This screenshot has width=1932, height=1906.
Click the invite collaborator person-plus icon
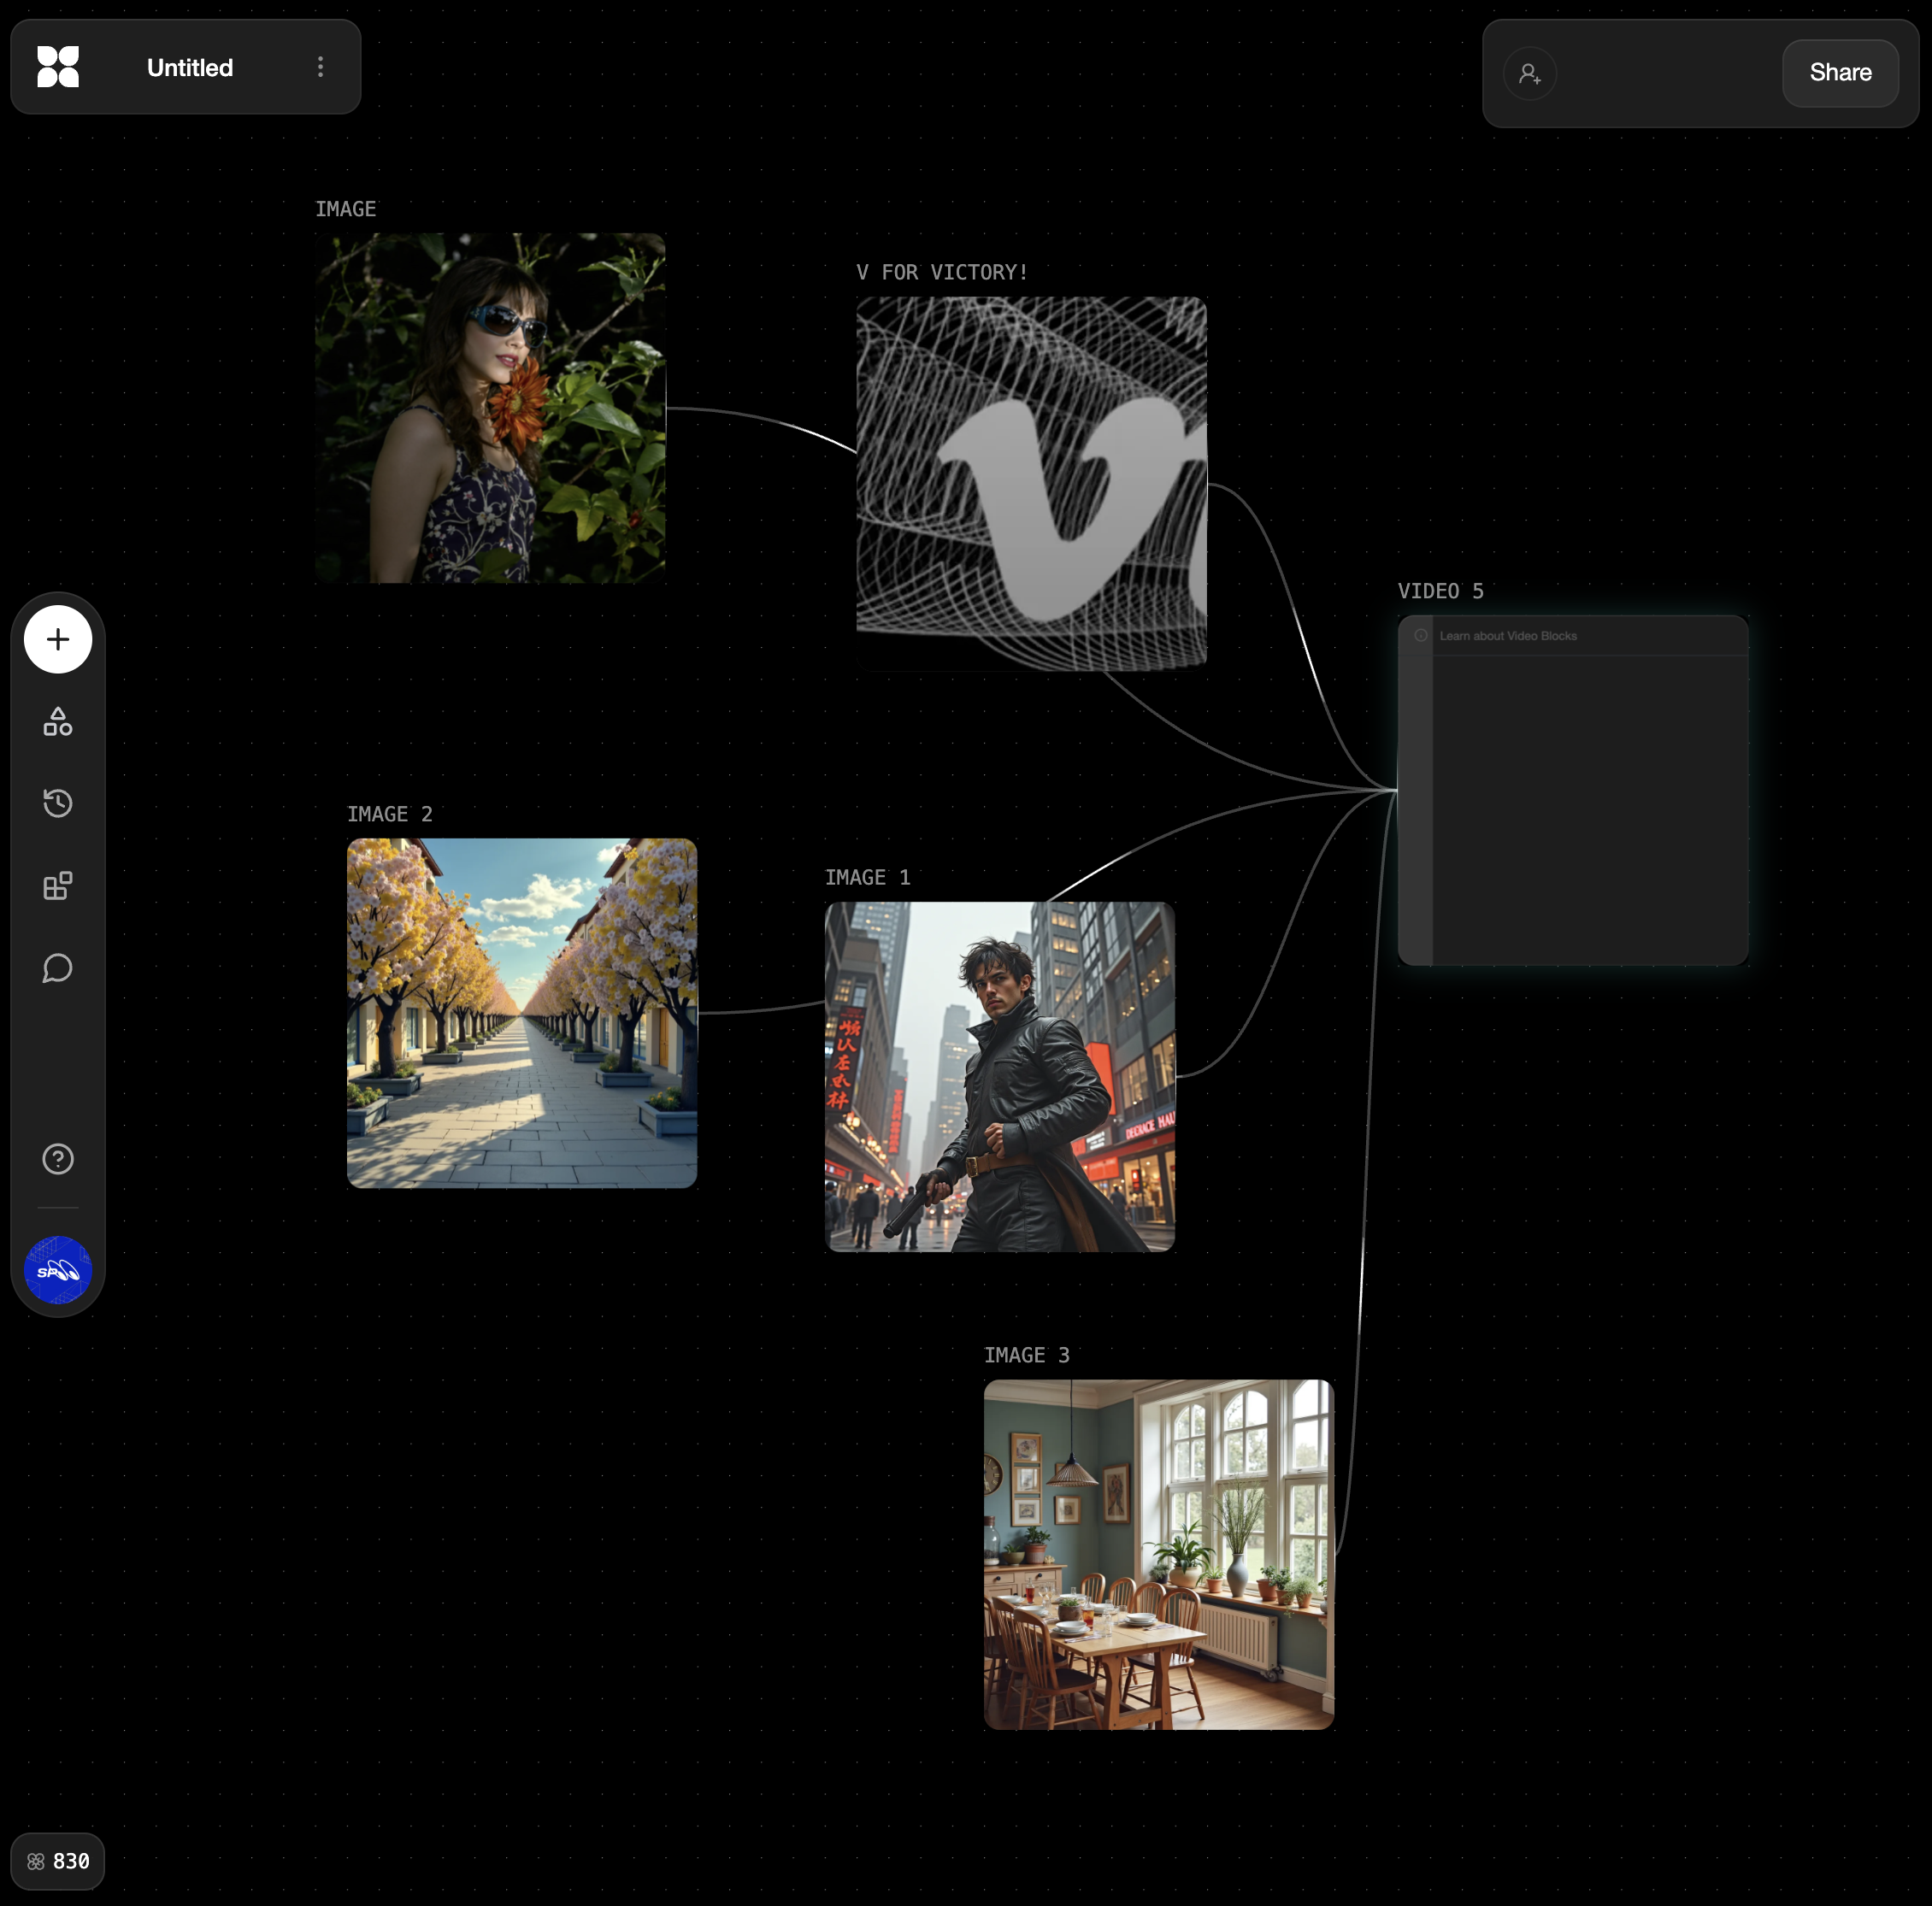coord(1529,74)
